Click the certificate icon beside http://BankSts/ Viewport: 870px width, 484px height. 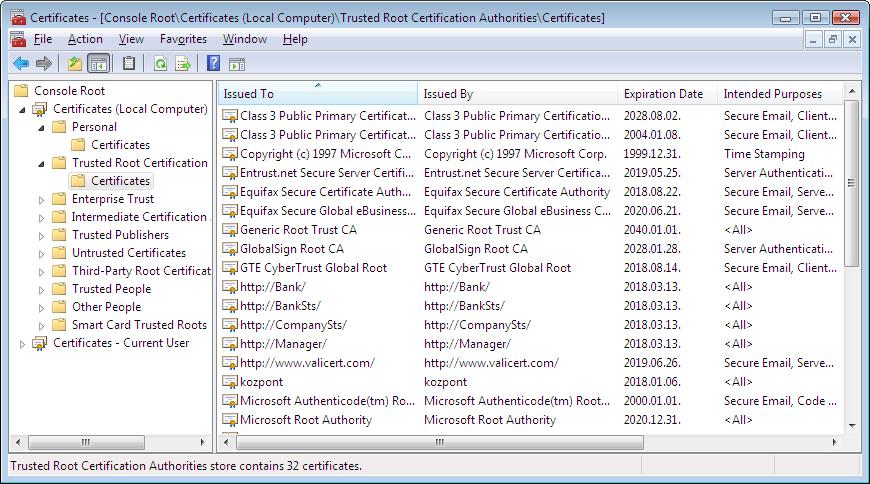230,306
